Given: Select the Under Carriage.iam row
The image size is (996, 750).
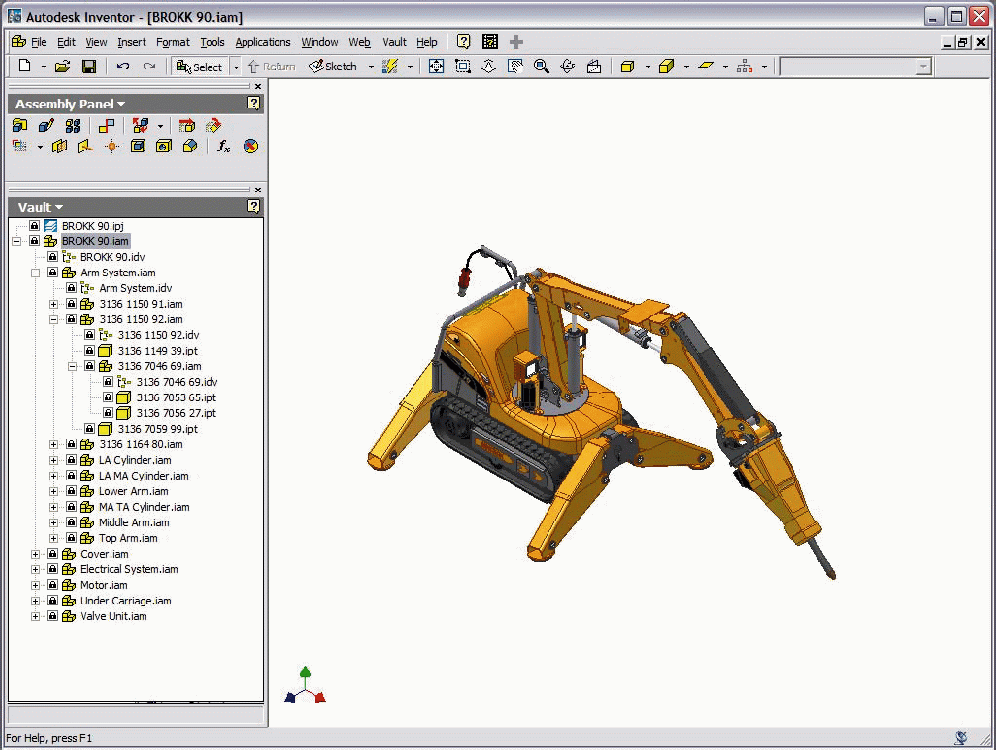Looking at the screenshot, I should point(126,601).
